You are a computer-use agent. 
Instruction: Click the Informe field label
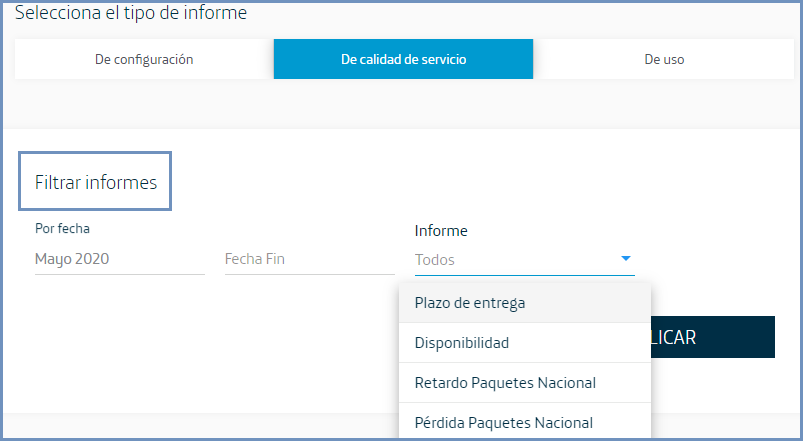[x=441, y=231]
